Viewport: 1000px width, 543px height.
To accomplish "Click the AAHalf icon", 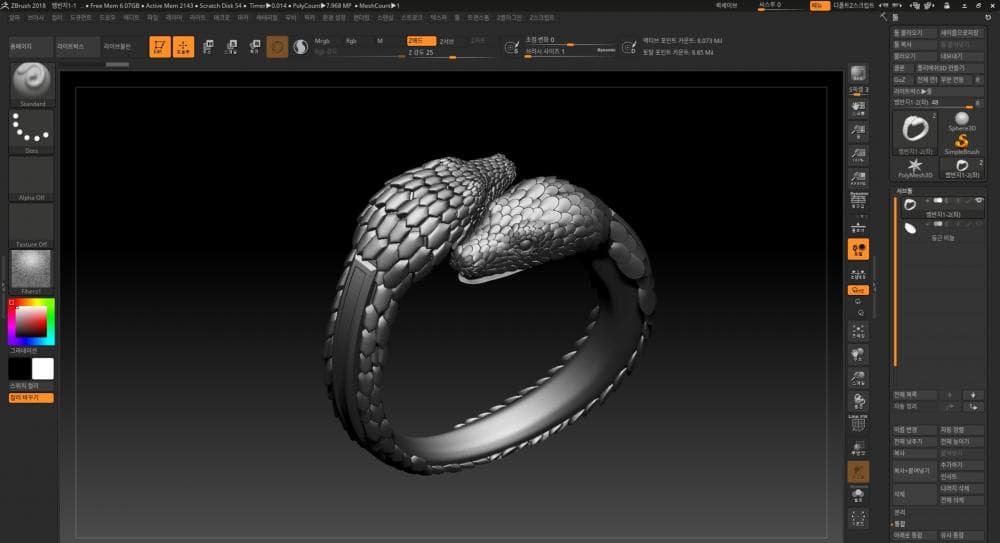I will pos(858,179).
